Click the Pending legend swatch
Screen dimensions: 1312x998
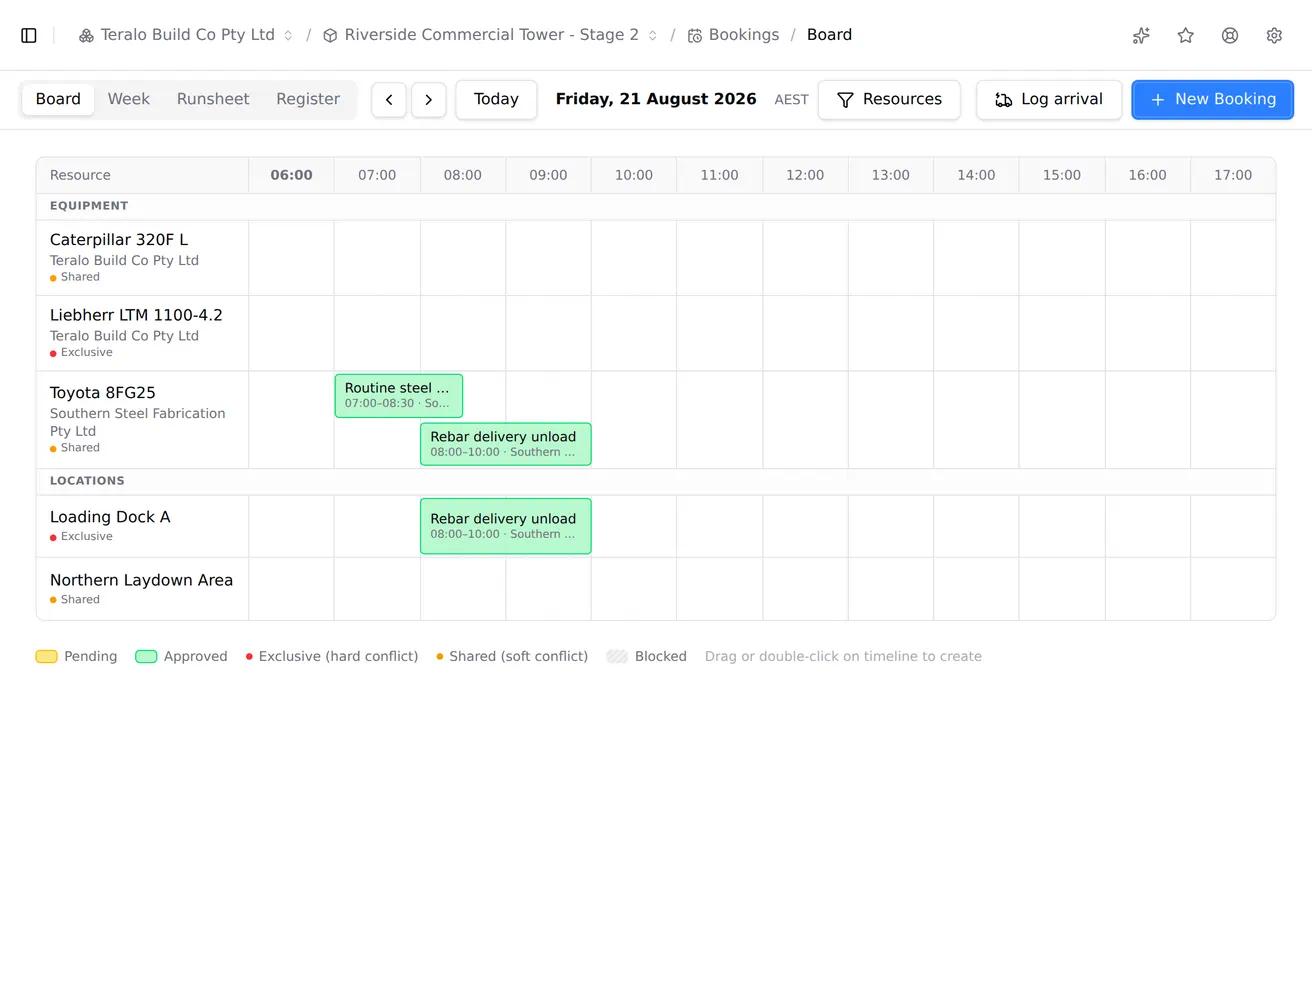click(46, 657)
